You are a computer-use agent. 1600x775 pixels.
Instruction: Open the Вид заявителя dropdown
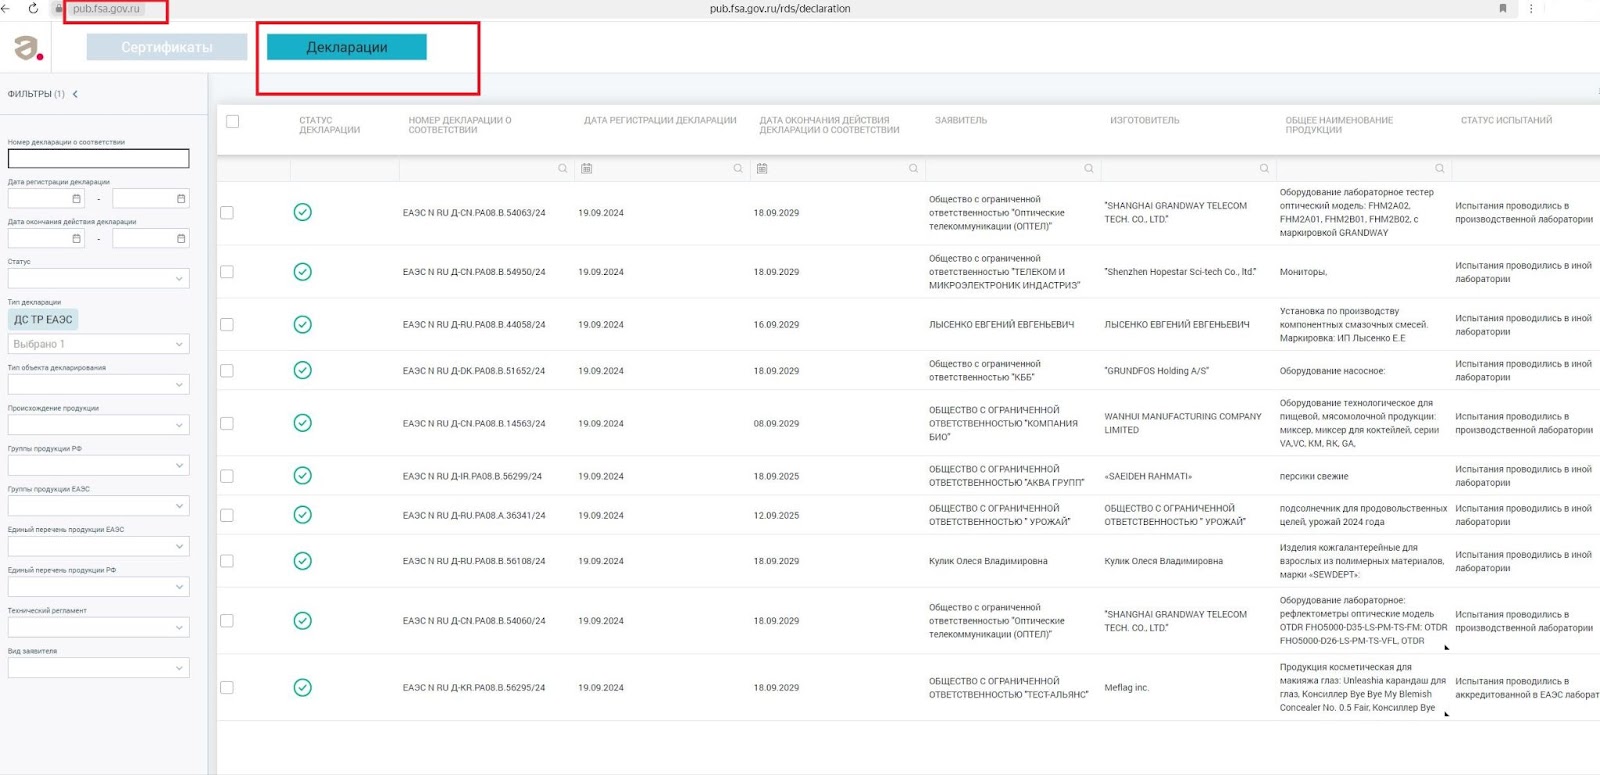pos(98,668)
